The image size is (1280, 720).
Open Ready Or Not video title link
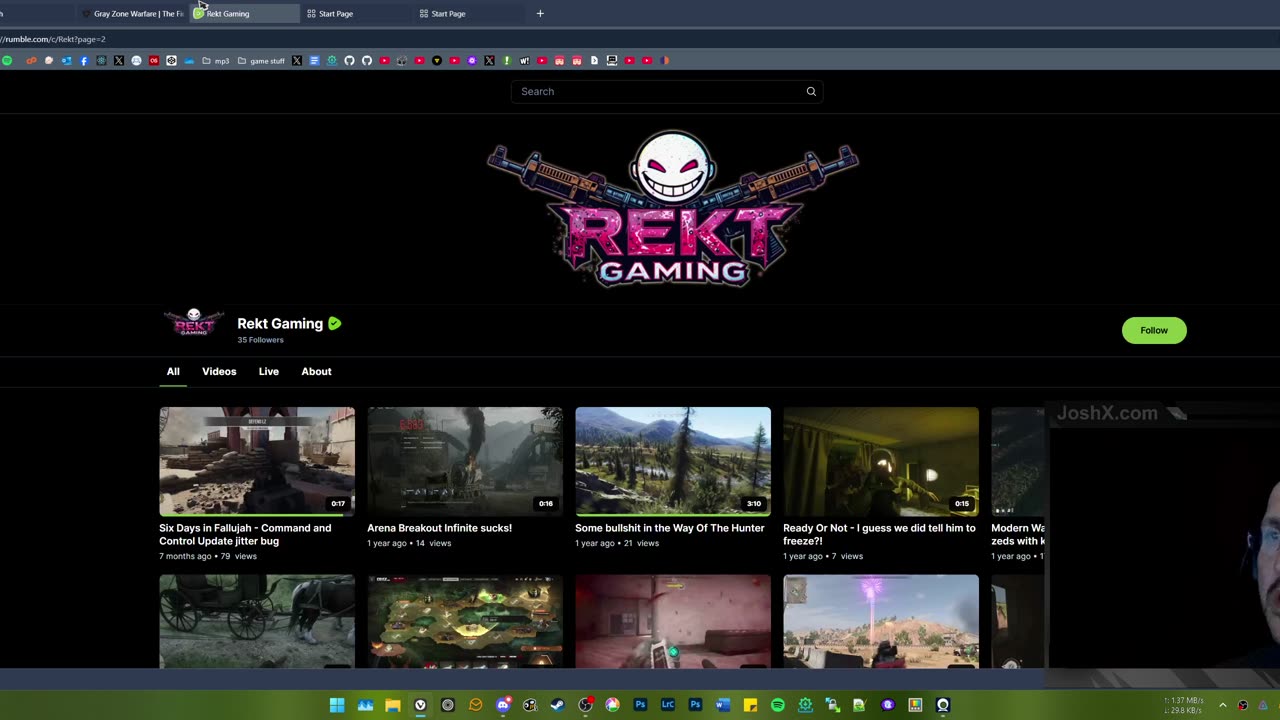coord(879,534)
